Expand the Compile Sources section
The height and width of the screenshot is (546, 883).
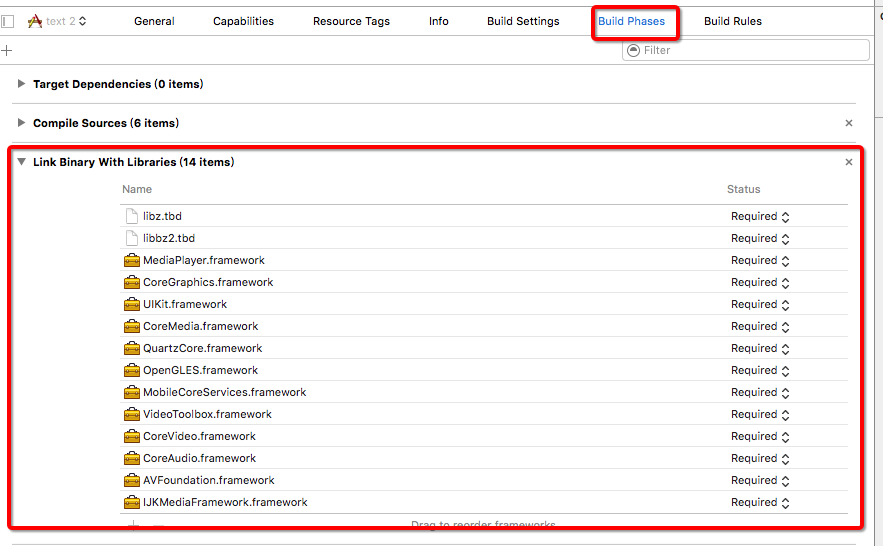point(21,123)
